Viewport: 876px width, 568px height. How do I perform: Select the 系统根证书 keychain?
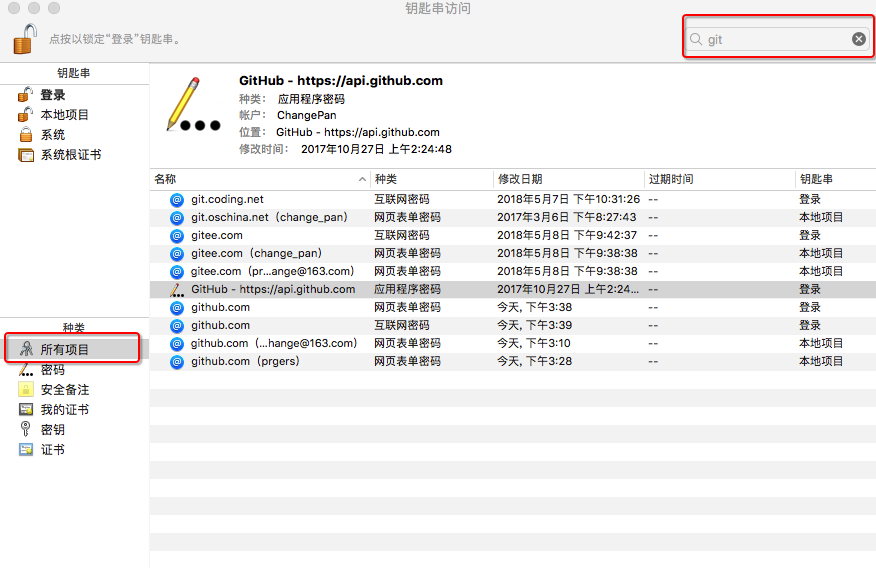pos(74,155)
